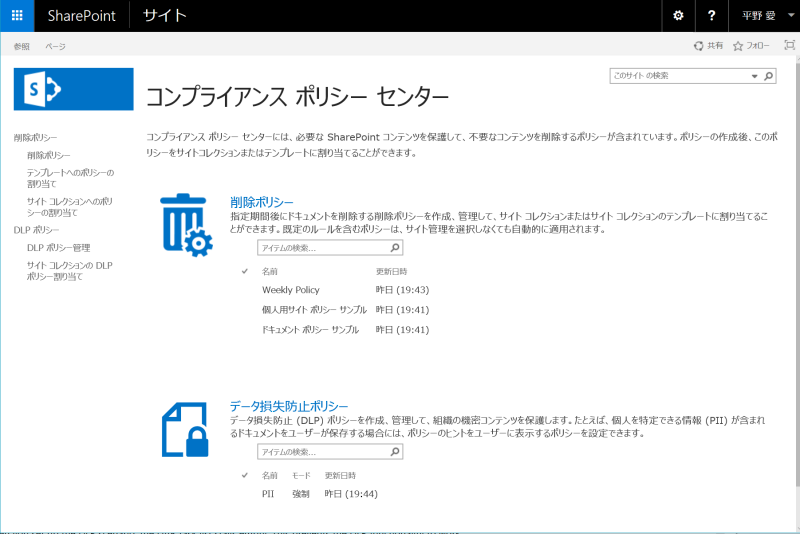Open the help question mark

coord(712,15)
